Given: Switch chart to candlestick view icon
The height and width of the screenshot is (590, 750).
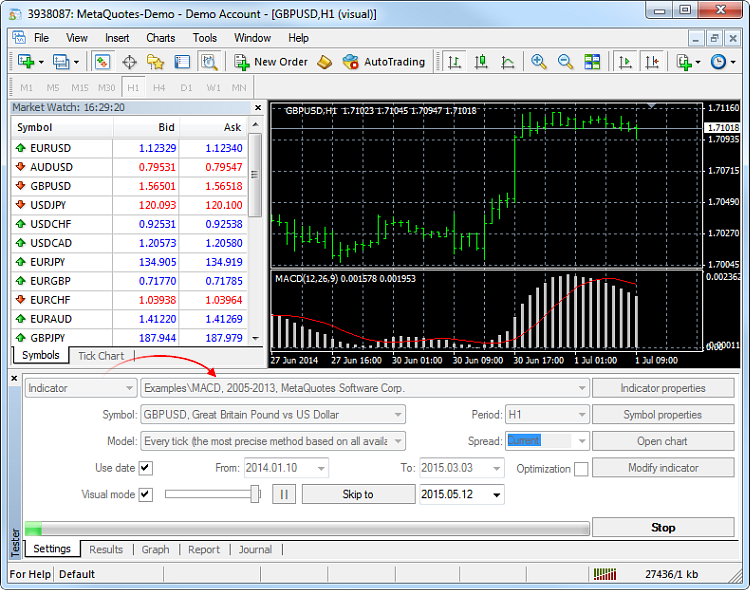Looking at the screenshot, I should coord(481,62).
